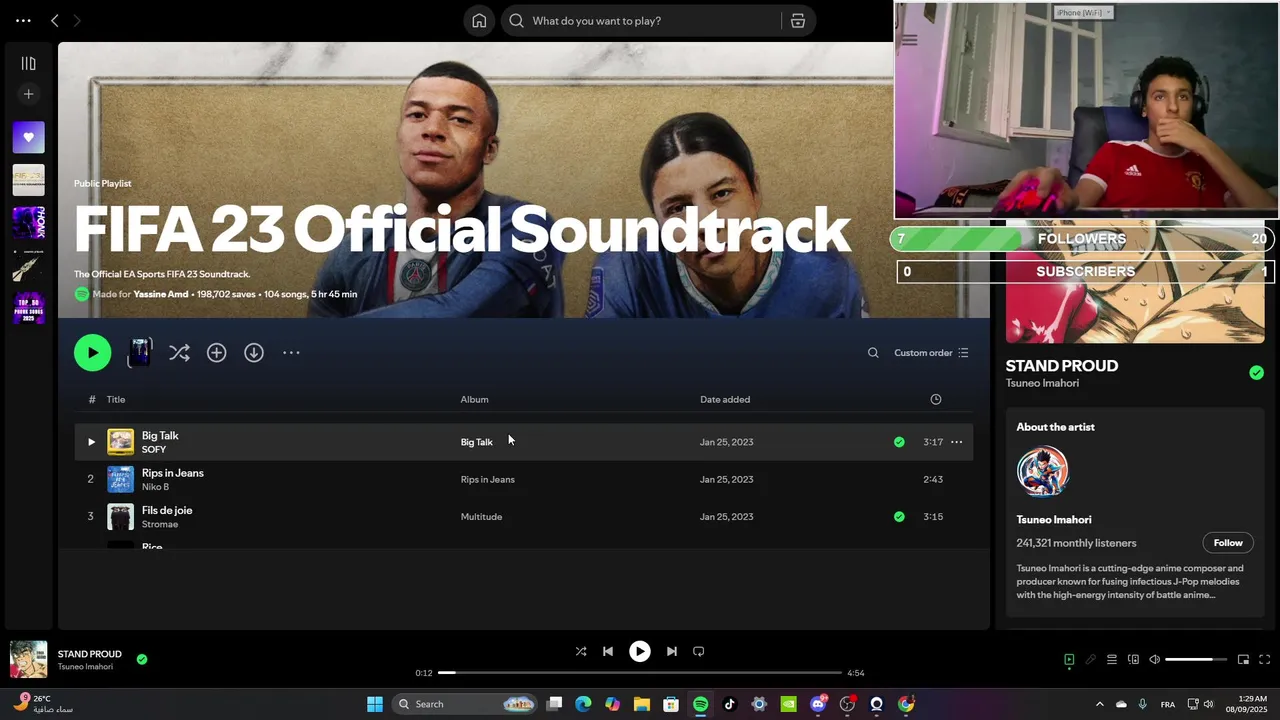Open the Browse icon in search bar
Image resolution: width=1280 pixels, height=720 pixels.
(797, 21)
